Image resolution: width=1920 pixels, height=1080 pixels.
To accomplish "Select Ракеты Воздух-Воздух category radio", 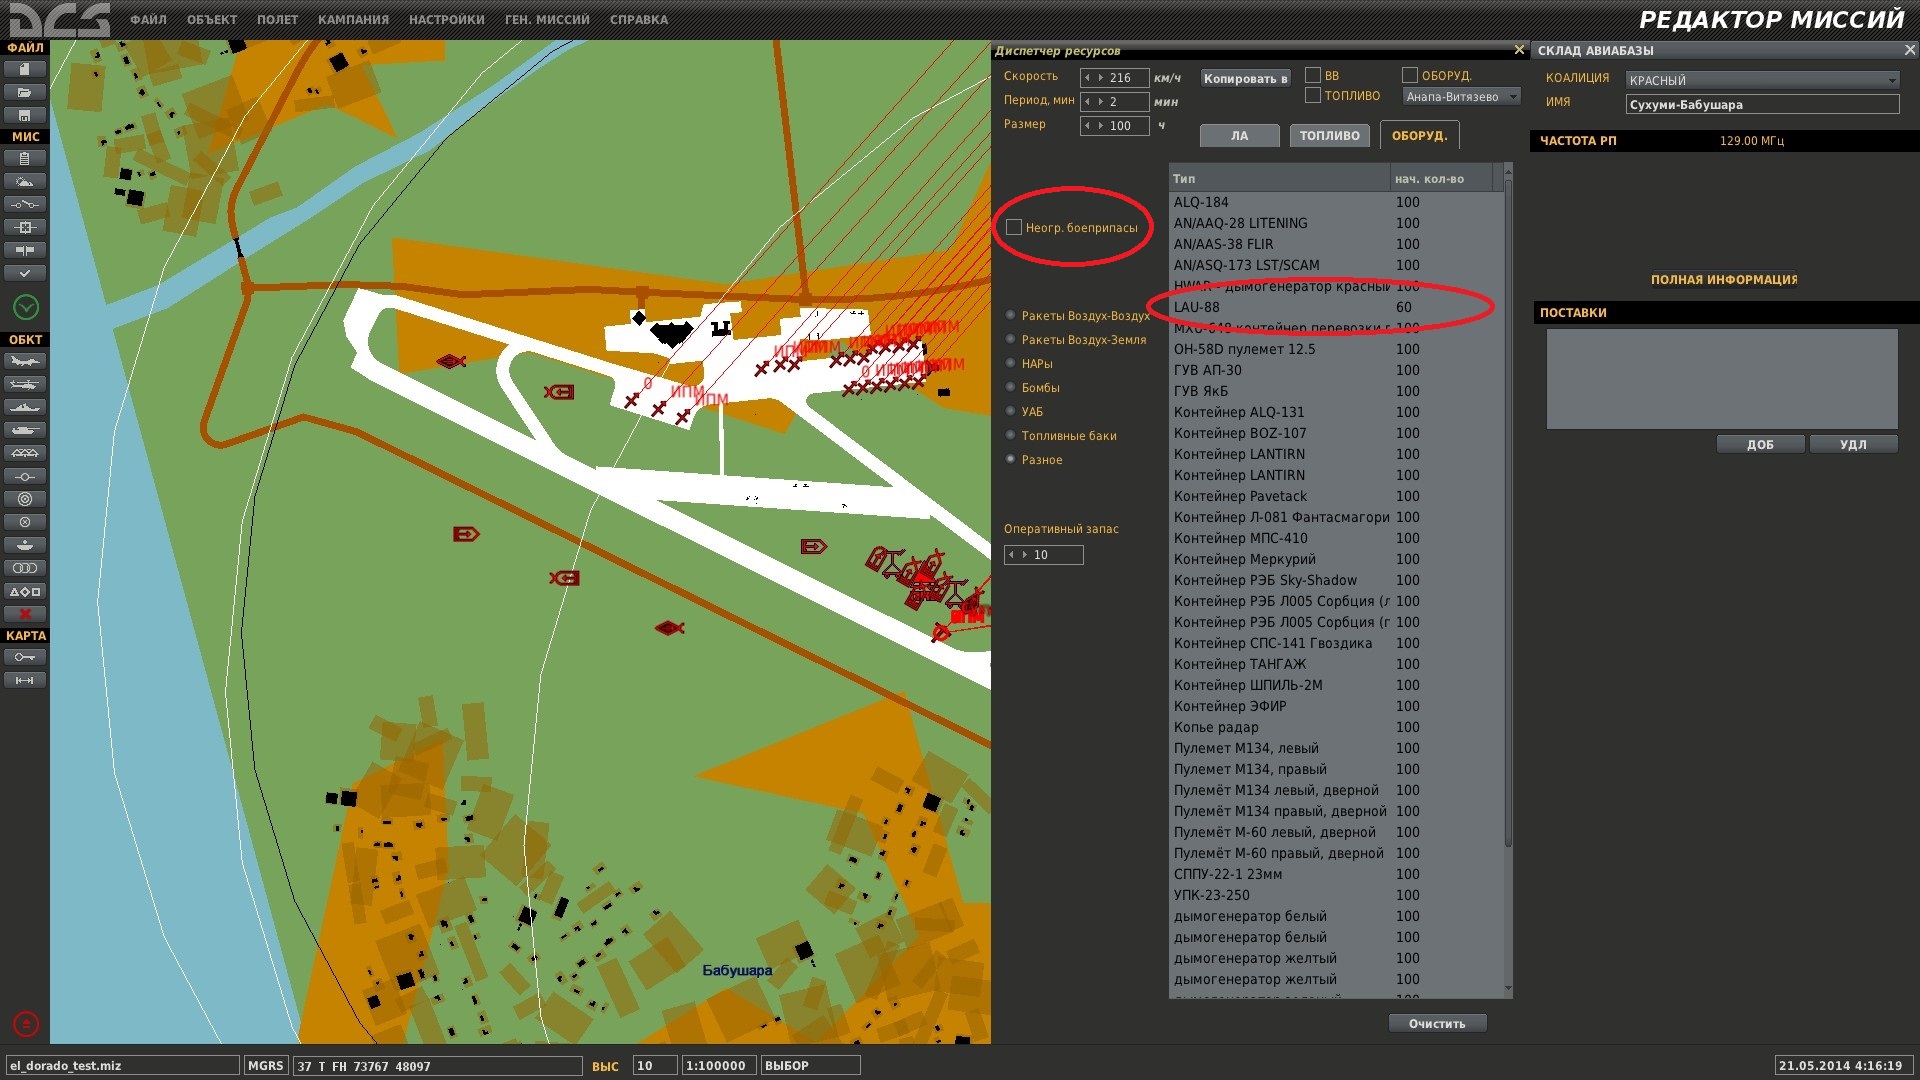I will point(1011,315).
